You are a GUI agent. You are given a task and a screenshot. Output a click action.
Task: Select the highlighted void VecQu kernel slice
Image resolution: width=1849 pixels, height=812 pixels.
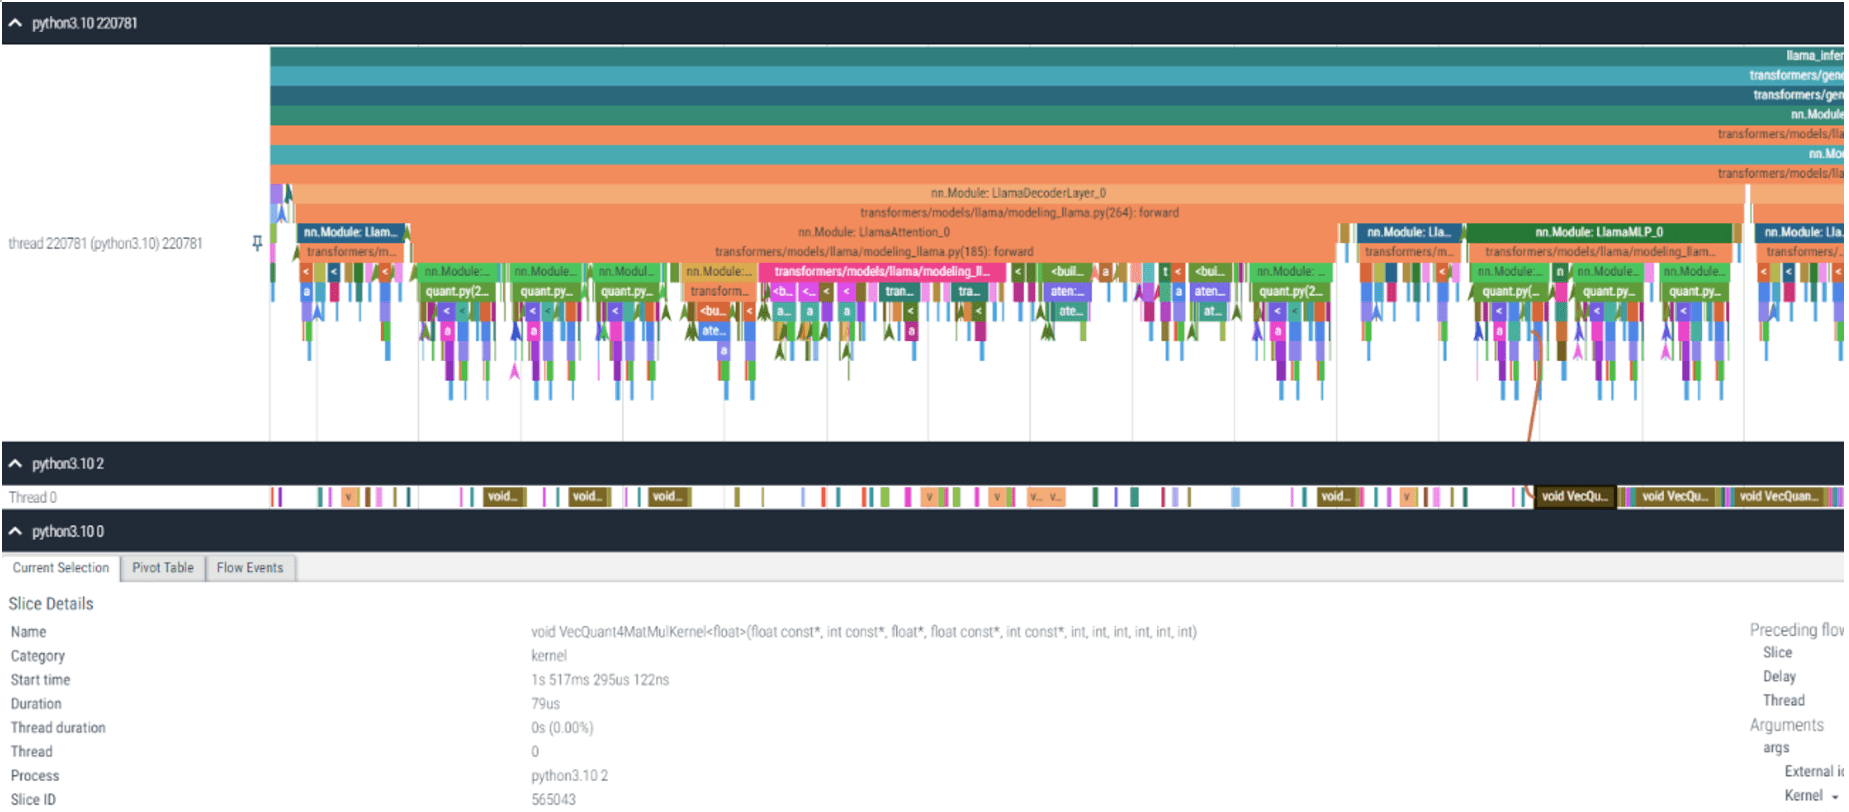[x=1574, y=497]
